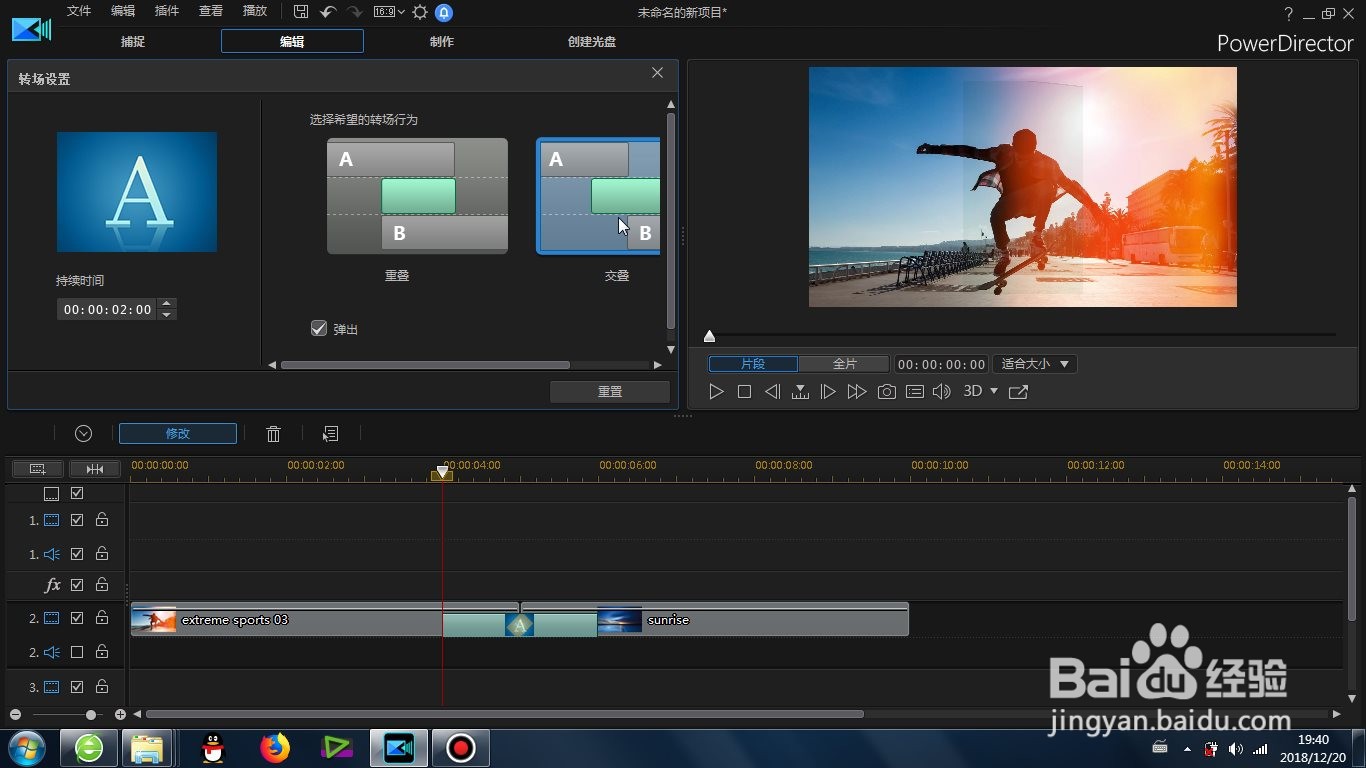The height and width of the screenshot is (768, 1366).
Task: Open the 编辑 menu
Action: 123,11
